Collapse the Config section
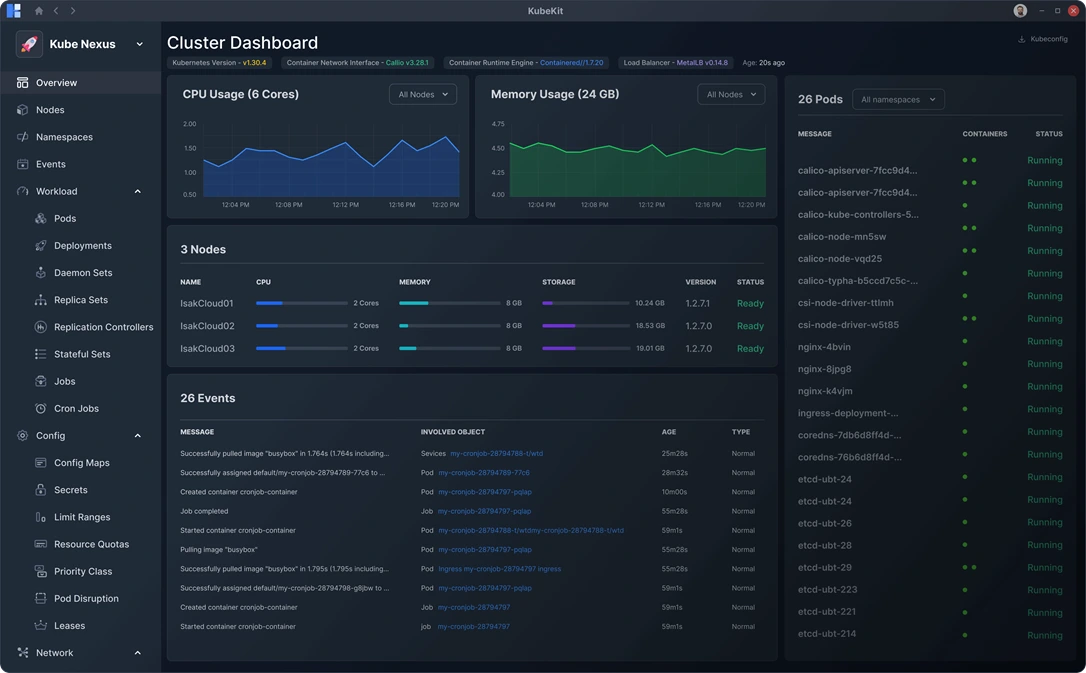Image resolution: width=1086 pixels, height=673 pixels. (x=137, y=435)
